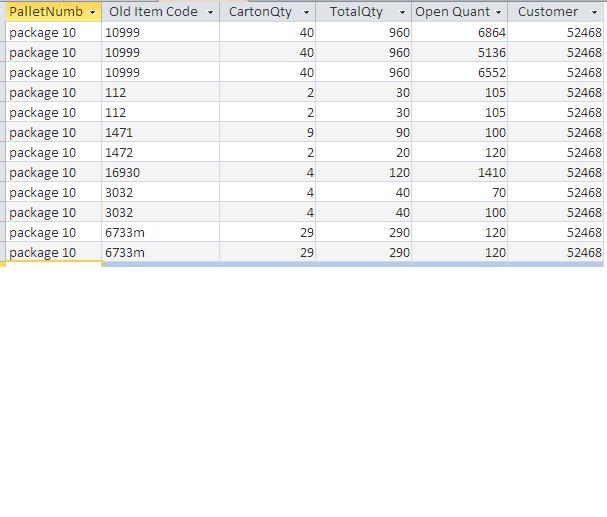This screenshot has height=517, width=607.
Task: Click the Open Quant cell 6864
Action: (459, 32)
